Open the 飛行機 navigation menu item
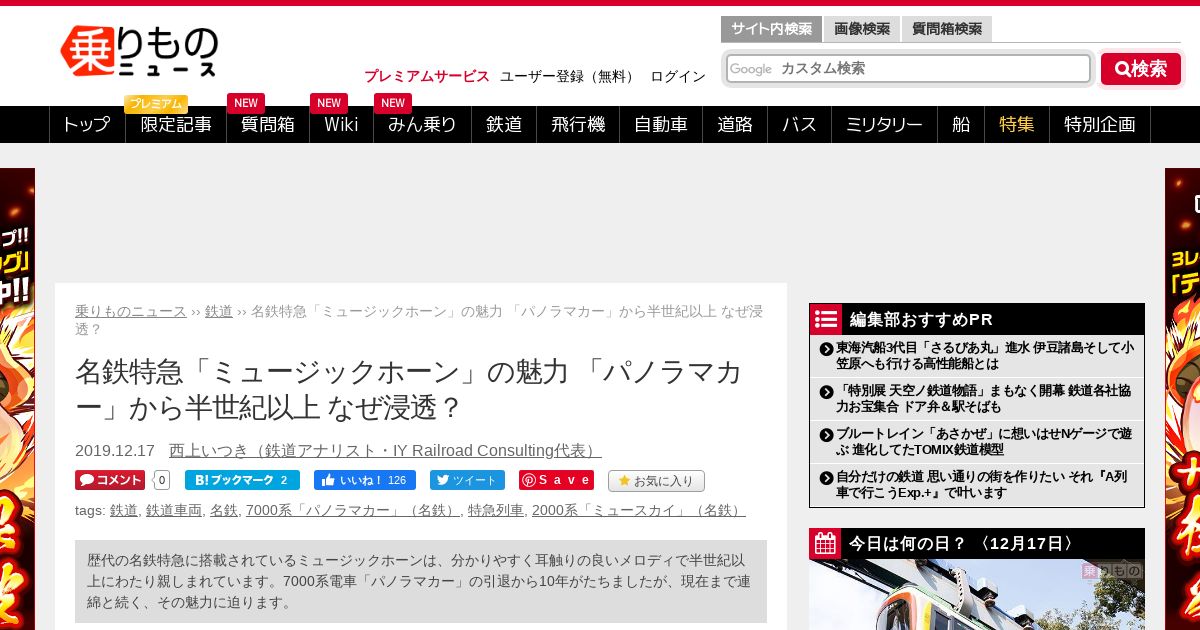 (x=578, y=125)
